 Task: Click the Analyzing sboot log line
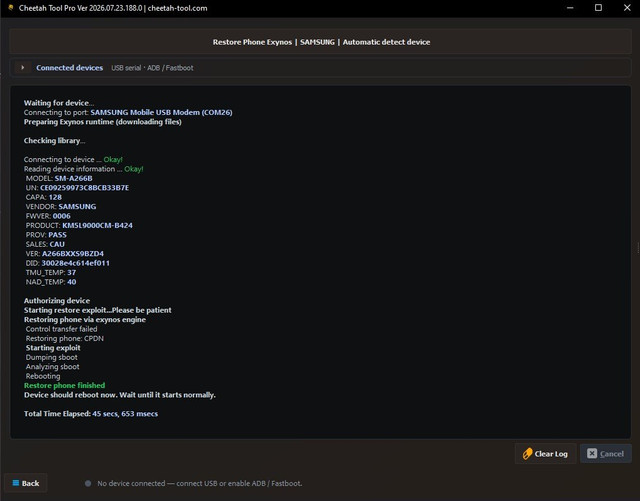click(x=53, y=367)
